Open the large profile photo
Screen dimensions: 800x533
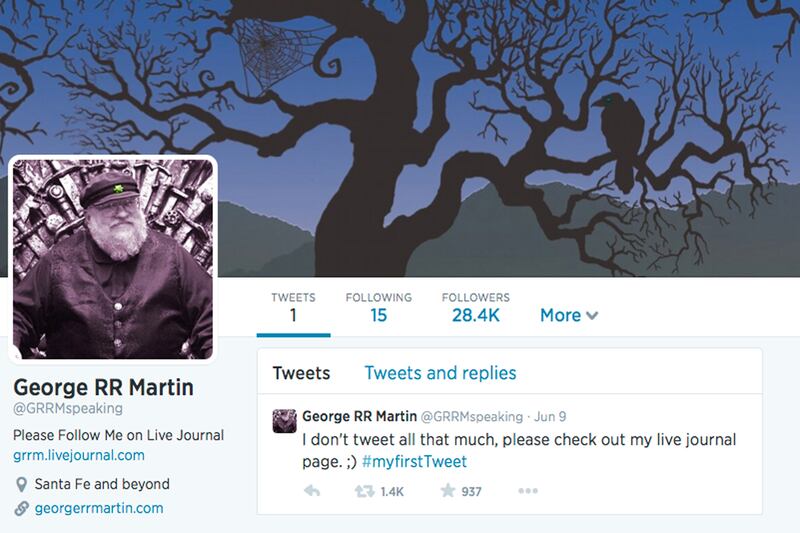tap(113, 259)
